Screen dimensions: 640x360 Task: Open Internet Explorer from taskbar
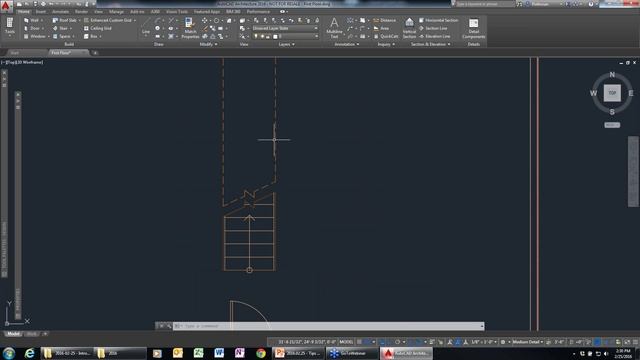29,353
